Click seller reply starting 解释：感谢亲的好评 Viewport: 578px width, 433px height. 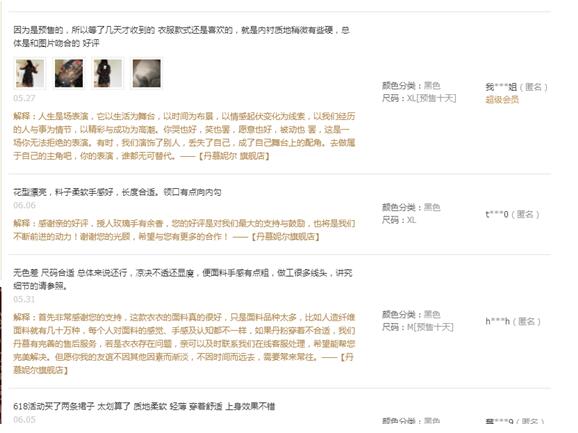pyautogui.click(x=184, y=230)
